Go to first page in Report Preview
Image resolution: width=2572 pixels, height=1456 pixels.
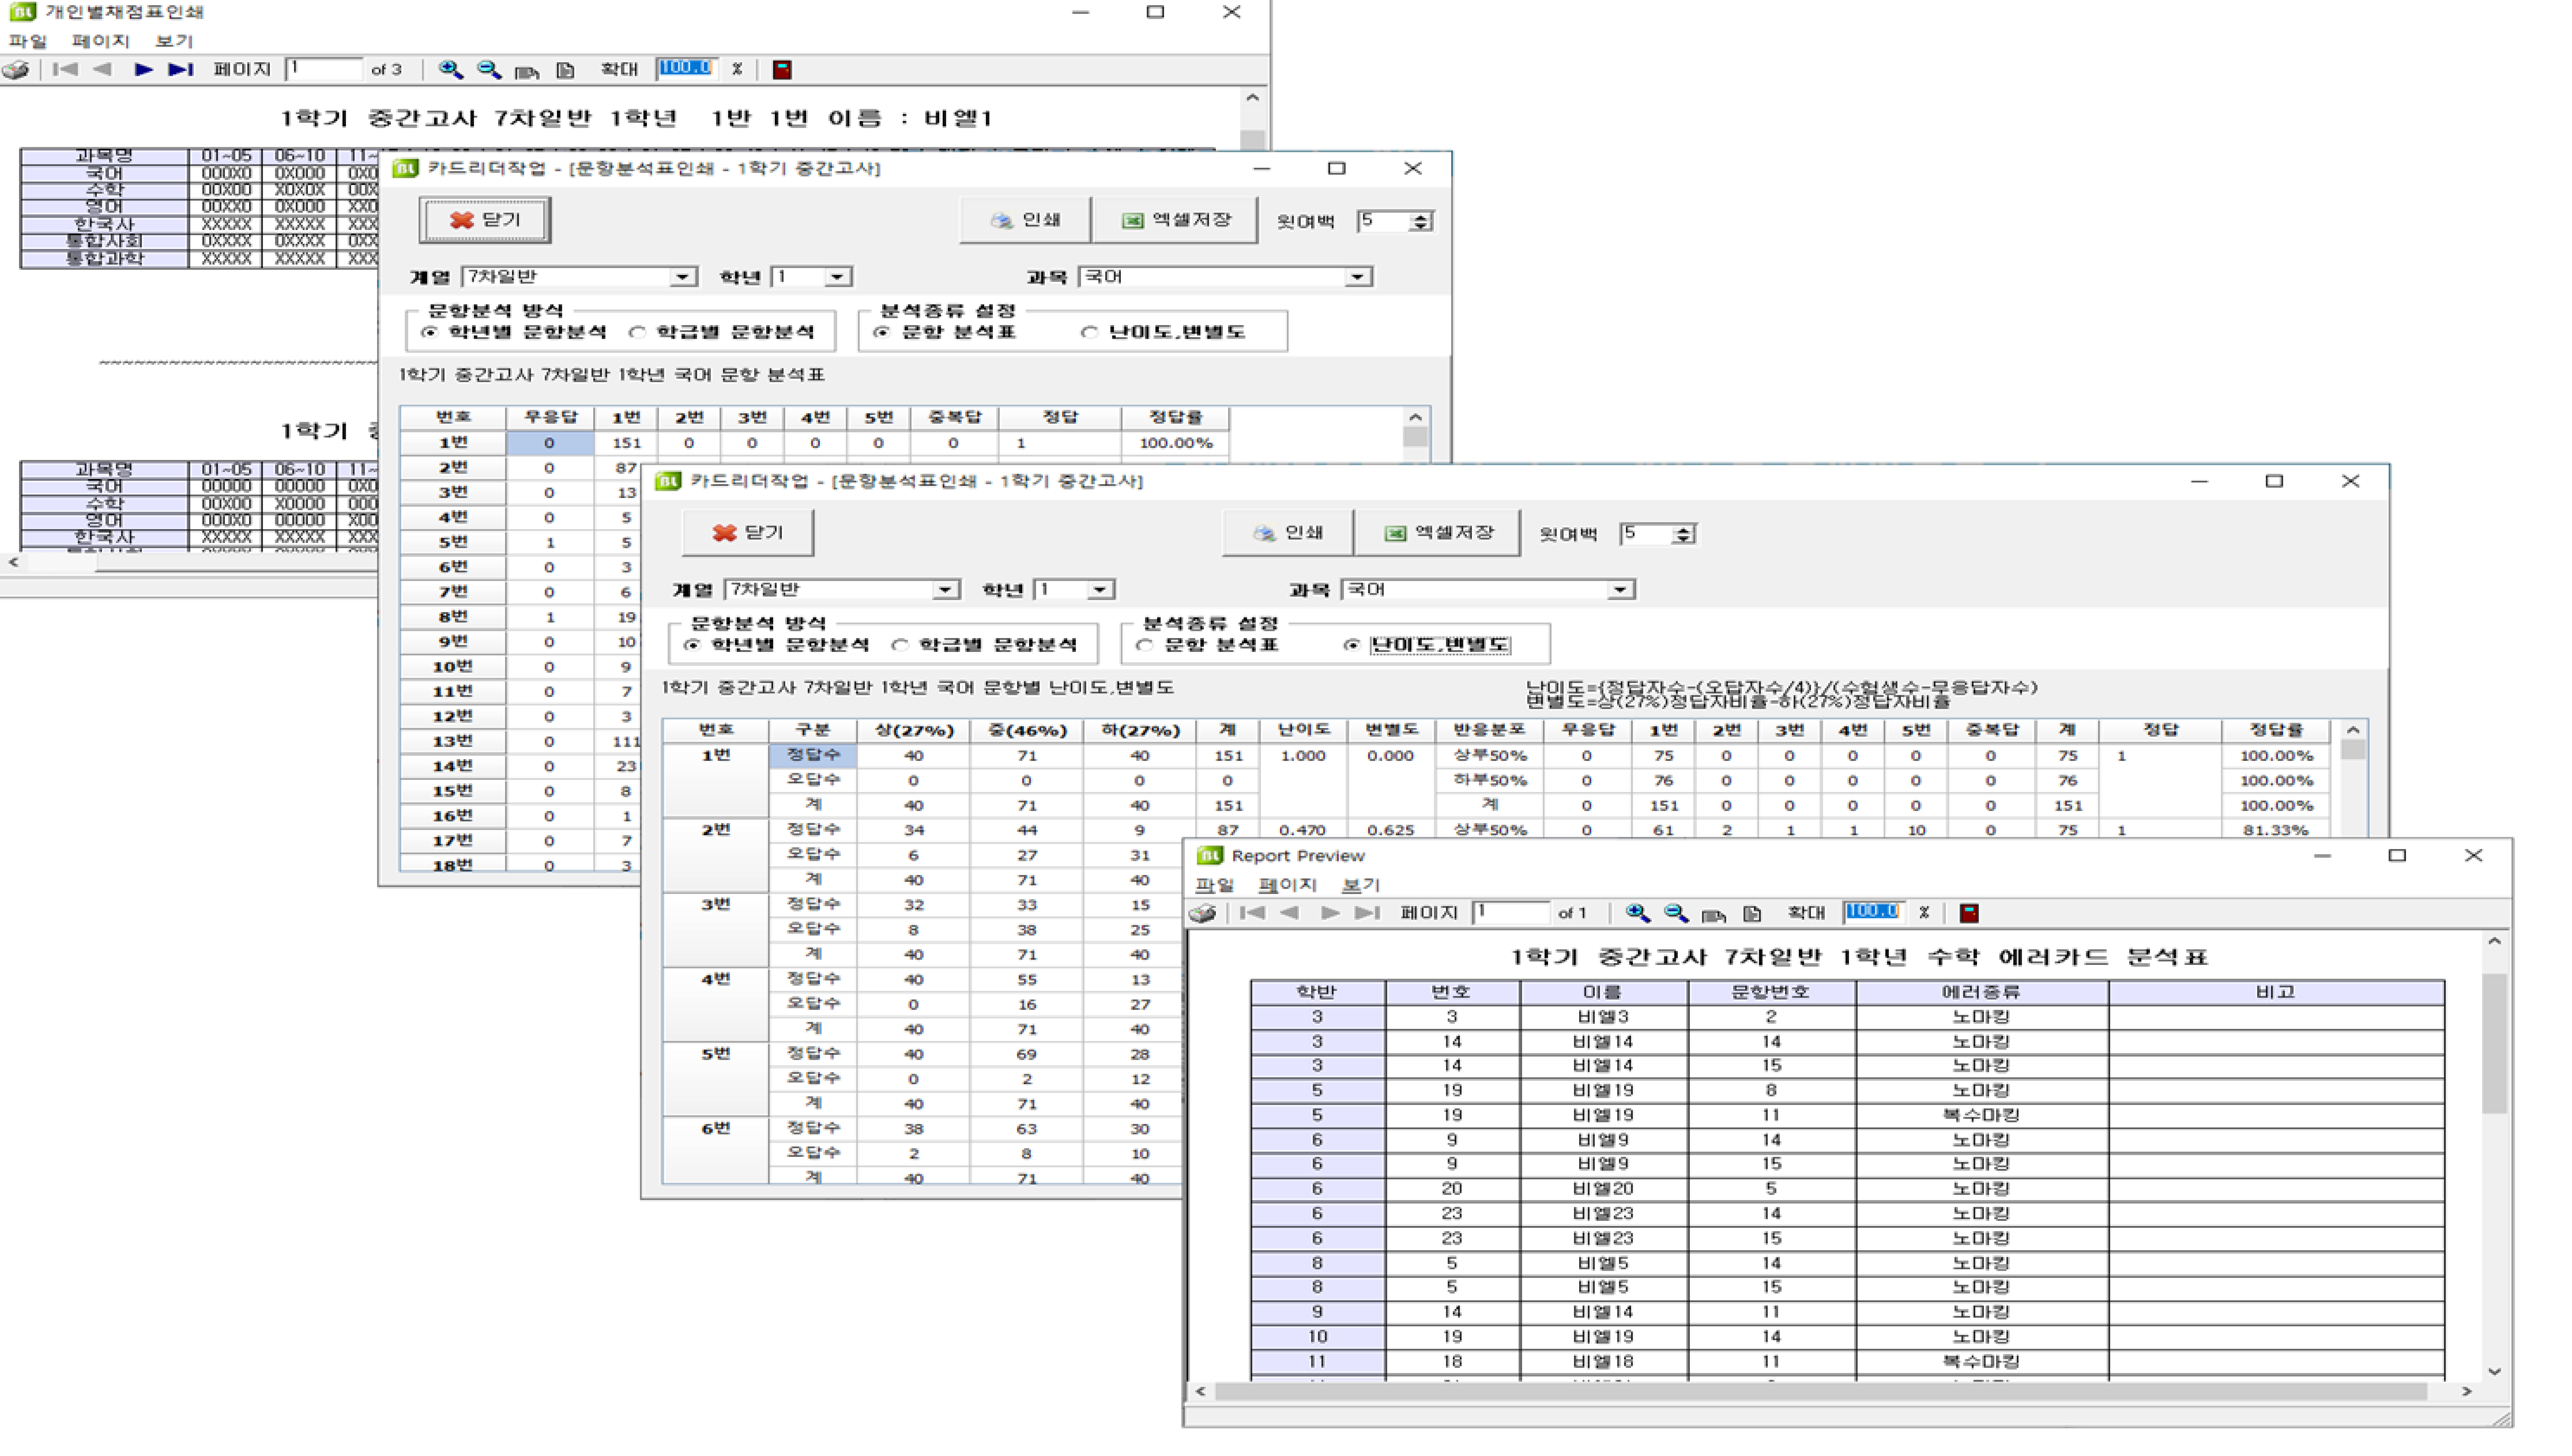point(1252,913)
